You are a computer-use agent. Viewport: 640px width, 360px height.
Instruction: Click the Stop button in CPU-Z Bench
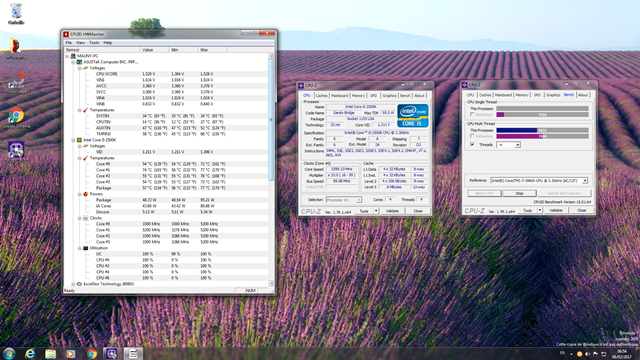pos(519,193)
